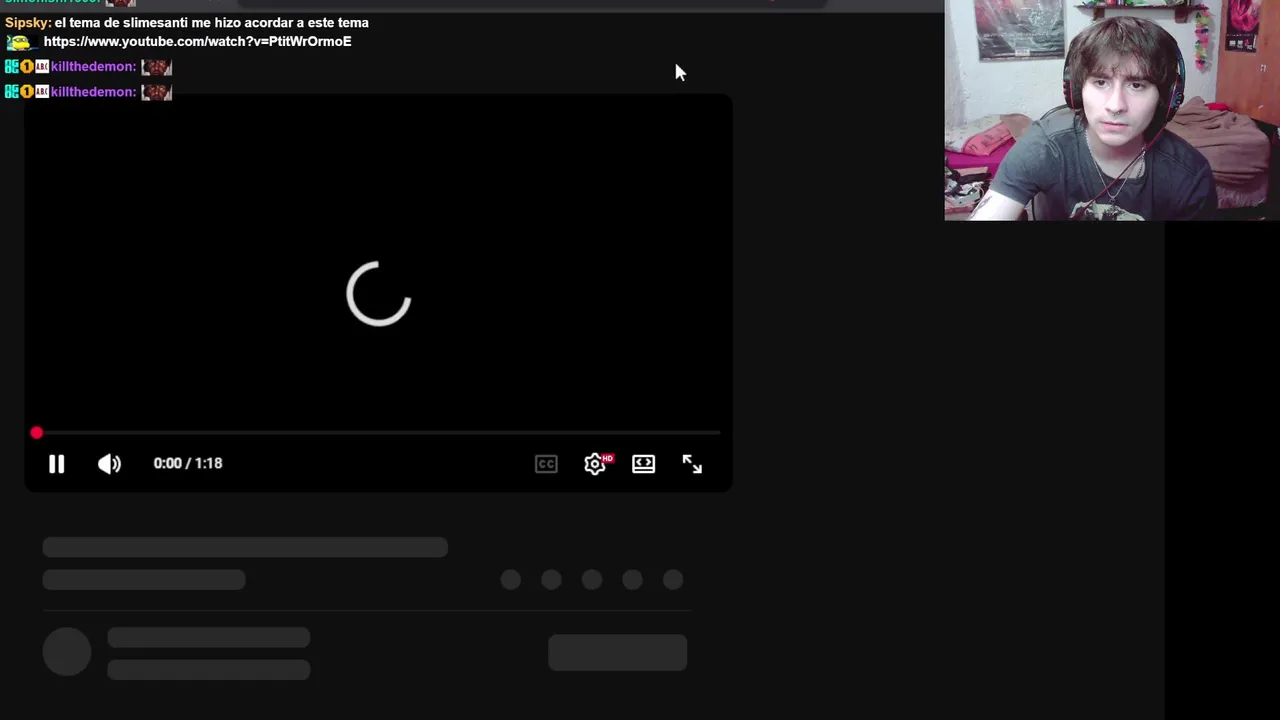
Task: Click the Sipsky message about slimesanti
Action: point(212,23)
